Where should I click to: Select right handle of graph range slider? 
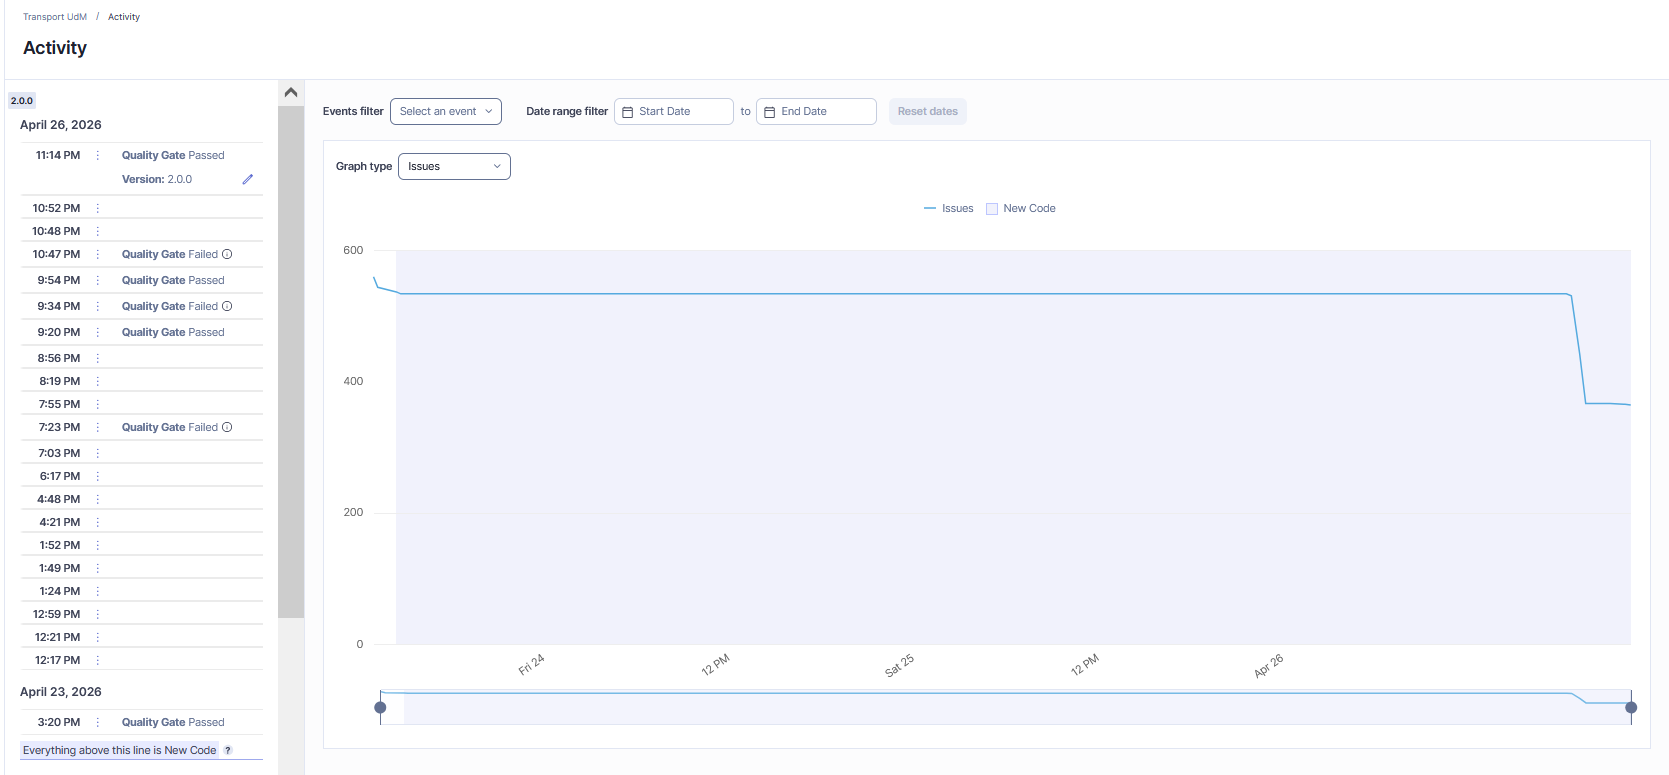[1631, 707]
